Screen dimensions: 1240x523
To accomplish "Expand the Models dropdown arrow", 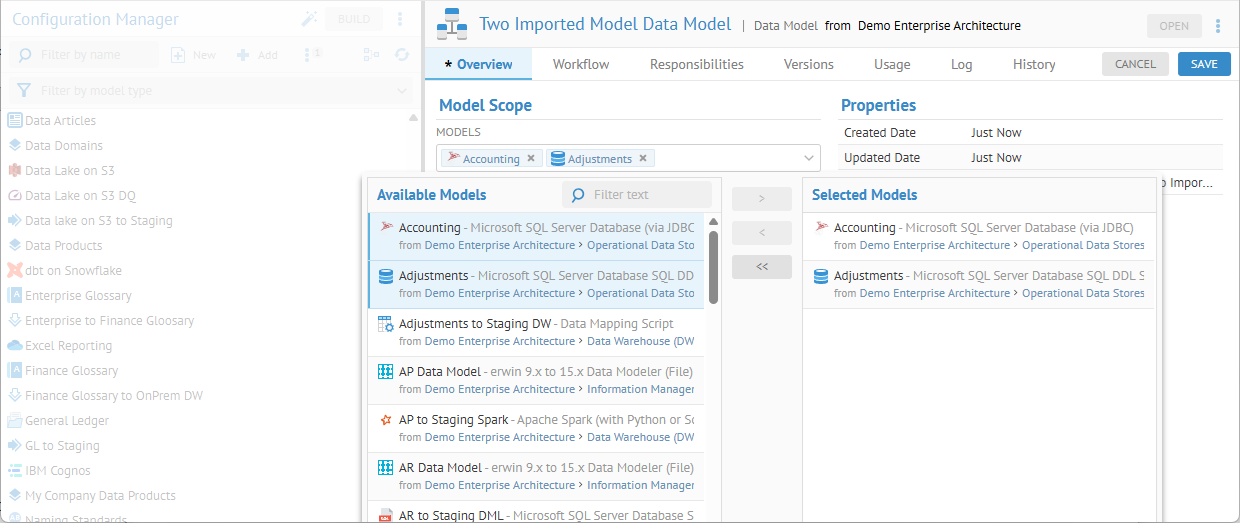I will [x=808, y=158].
